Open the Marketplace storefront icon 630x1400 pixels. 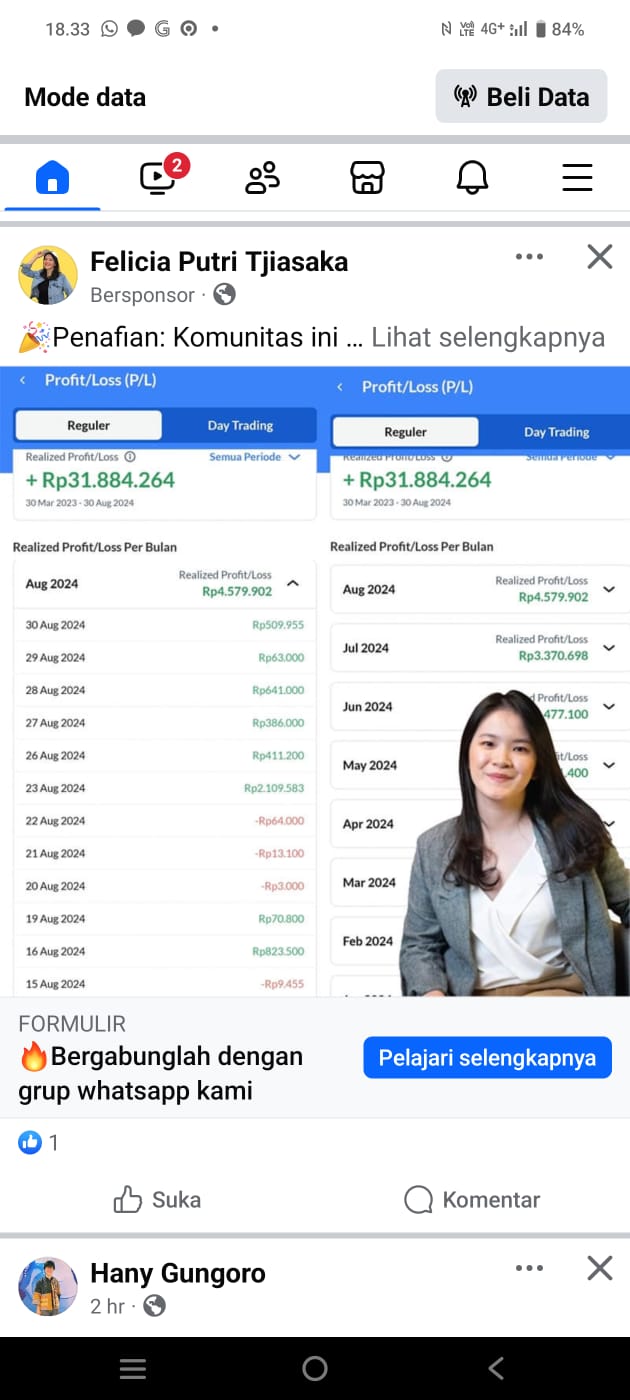367,178
